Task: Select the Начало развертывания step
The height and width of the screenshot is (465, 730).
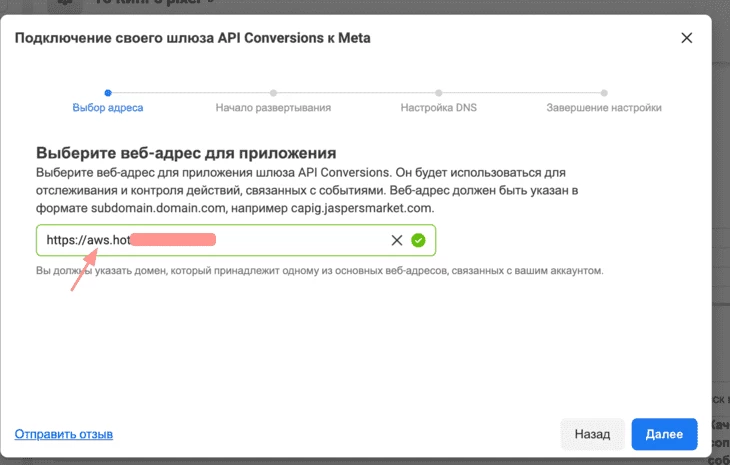Action: [x=273, y=108]
